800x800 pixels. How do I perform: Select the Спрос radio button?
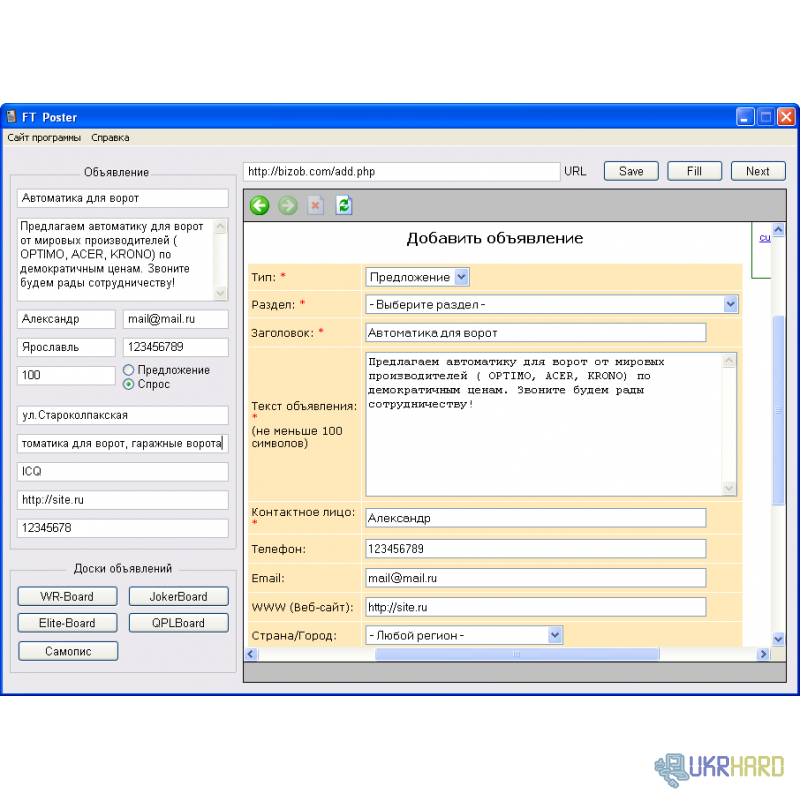pos(128,384)
